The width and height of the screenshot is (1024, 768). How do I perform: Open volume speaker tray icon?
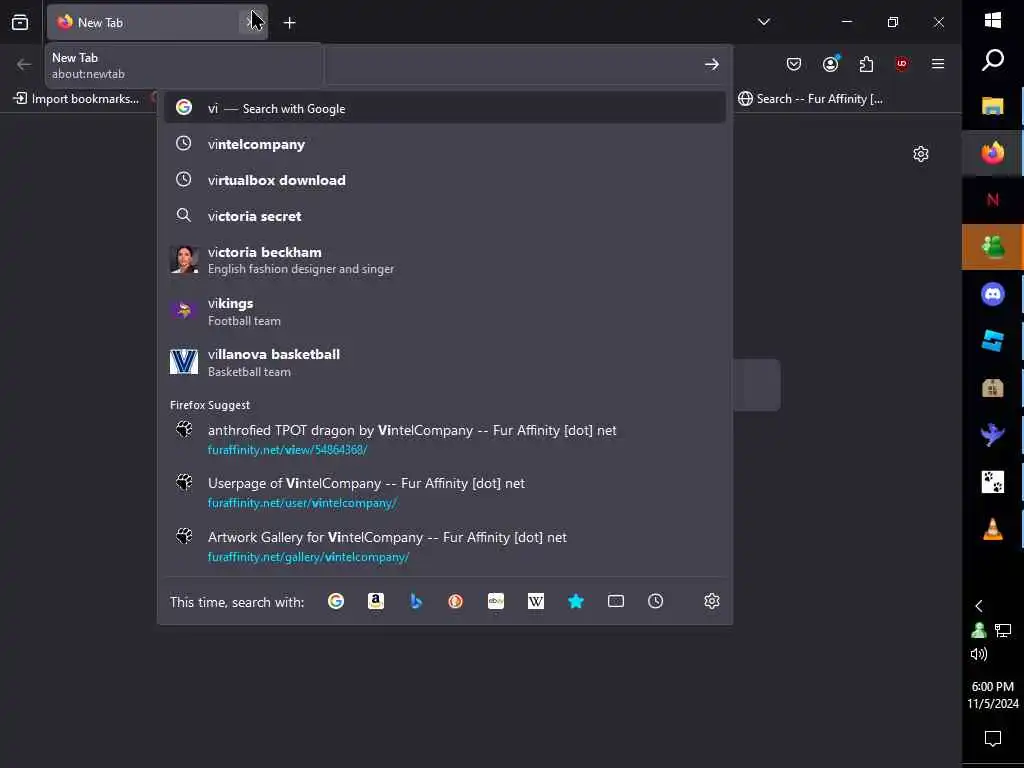(978, 654)
